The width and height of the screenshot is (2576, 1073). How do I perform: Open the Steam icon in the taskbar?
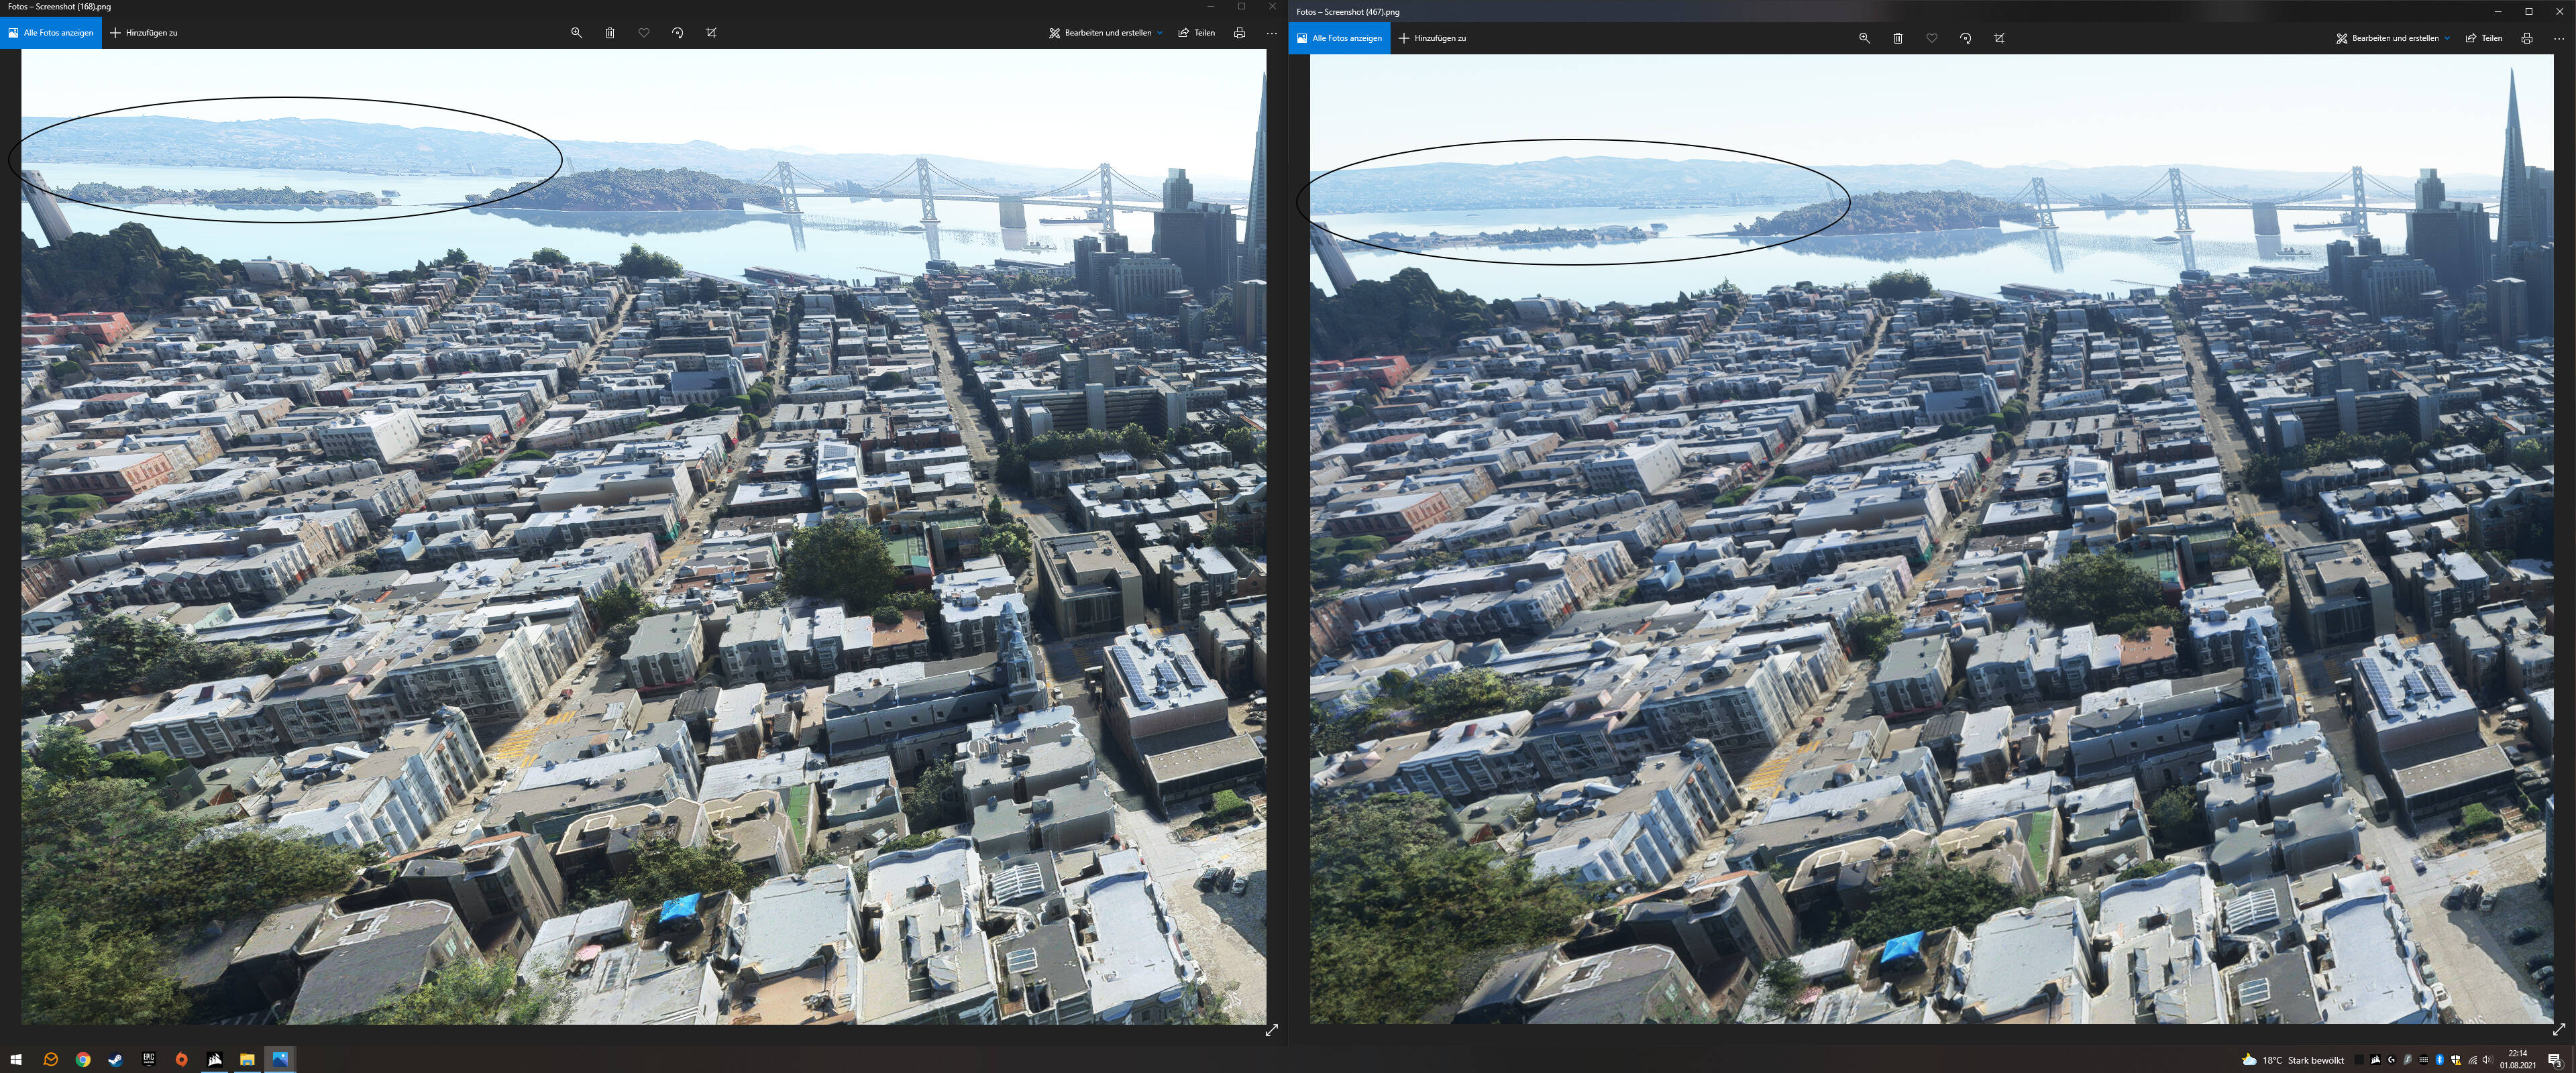(116, 1059)
